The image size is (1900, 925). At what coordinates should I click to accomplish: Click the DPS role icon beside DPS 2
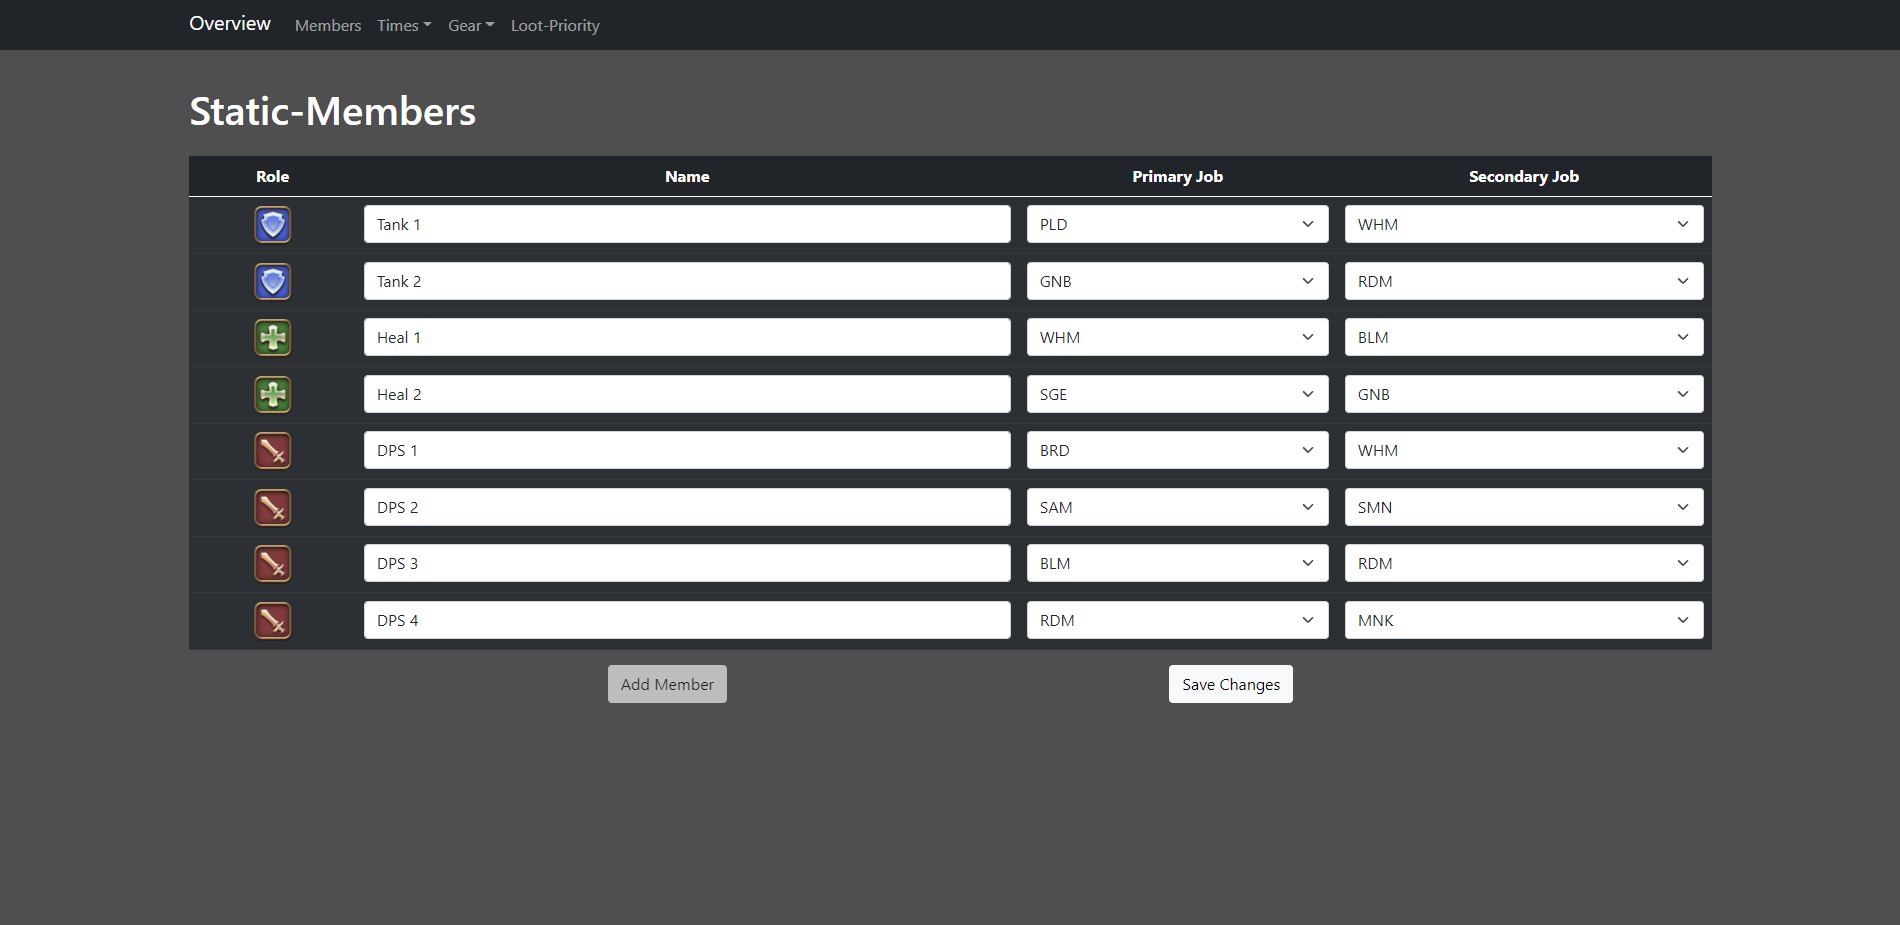(273, 508)
